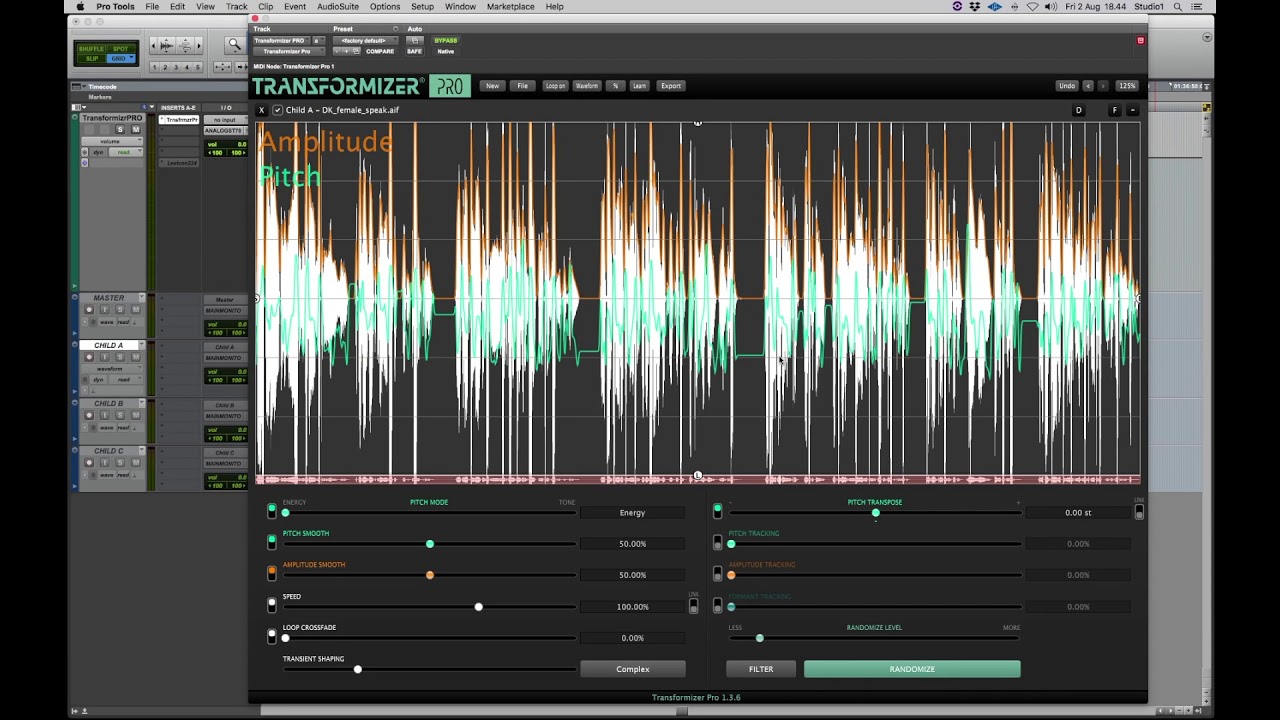Click the volume icon in the macOS menu bar
1280x720 pixels.
tap(1051, 6)
